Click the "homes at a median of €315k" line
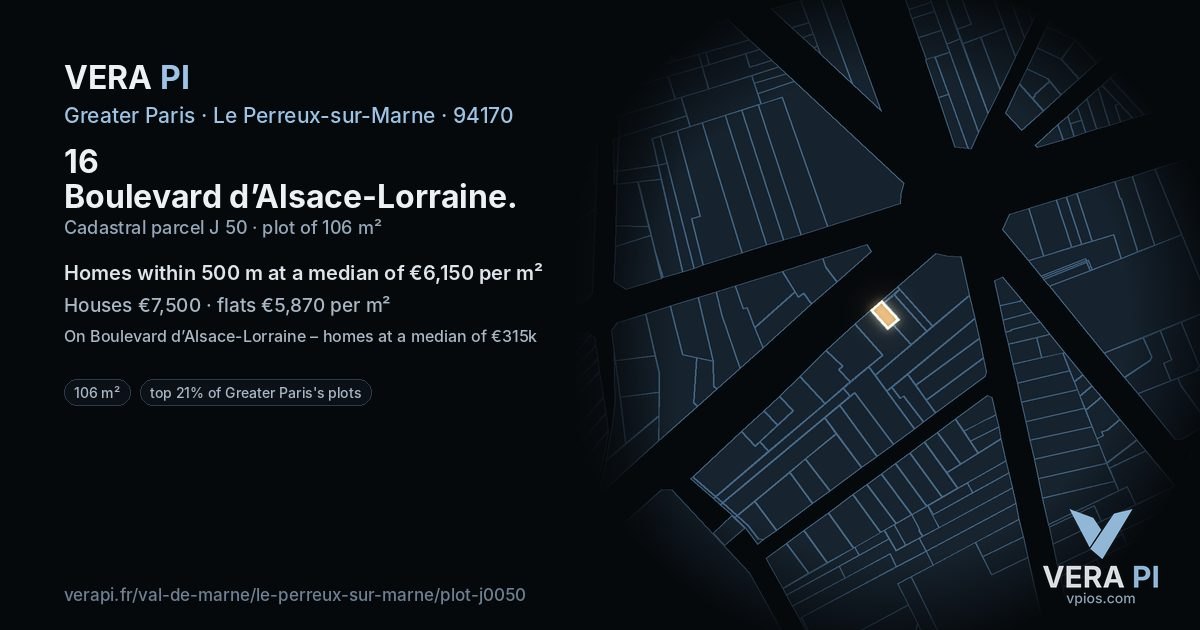Image resolution: width=1200 pixels, height=630 pixels. [300, 336]
